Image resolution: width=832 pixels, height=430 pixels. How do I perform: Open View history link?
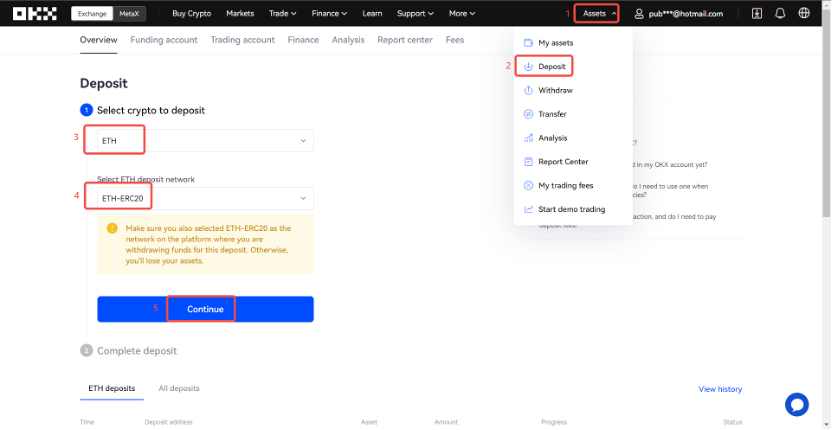click(720, 389)
